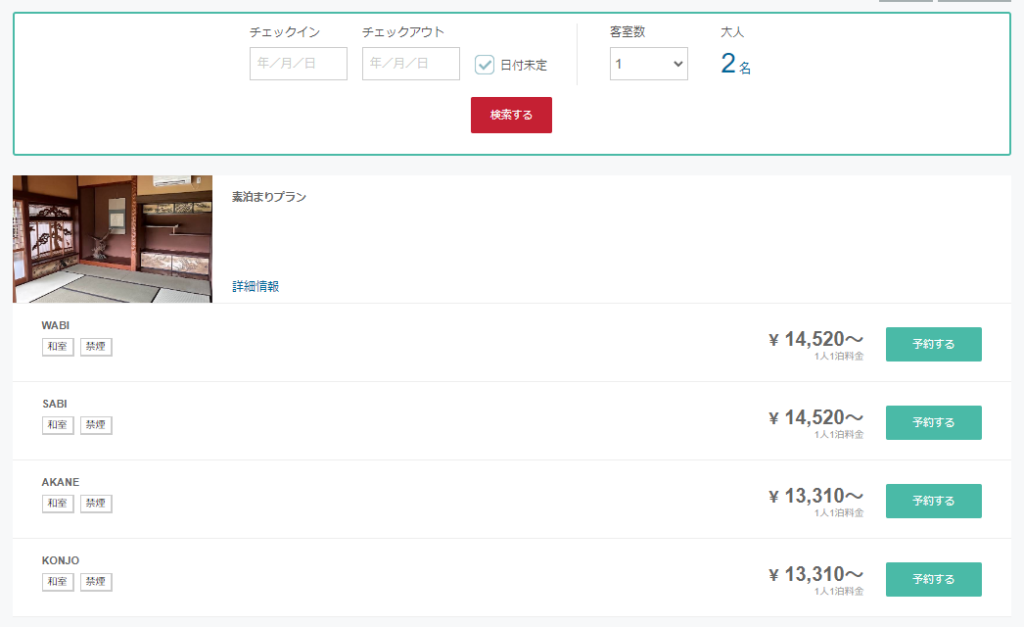Click the AKANE room name
Image resolution: width=1024 pixels, height=627 pixels.
60,482
